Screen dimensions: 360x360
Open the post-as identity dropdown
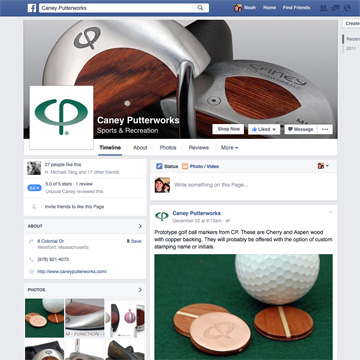(323, 166)
